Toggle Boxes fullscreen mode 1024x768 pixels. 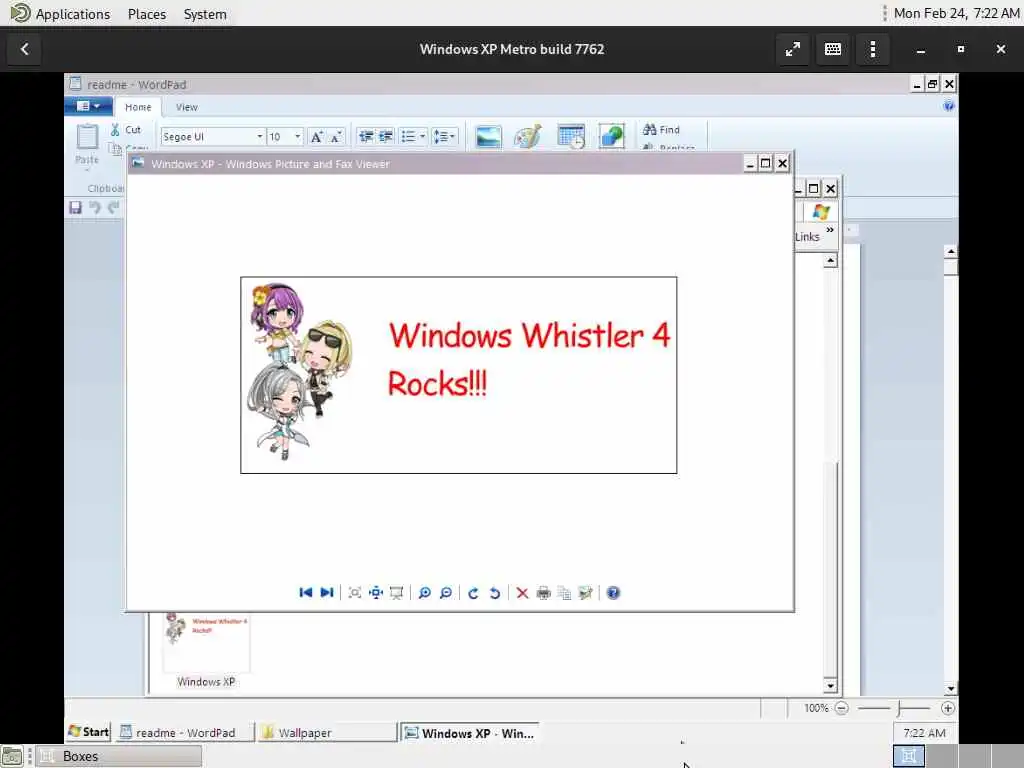(792, 49)
